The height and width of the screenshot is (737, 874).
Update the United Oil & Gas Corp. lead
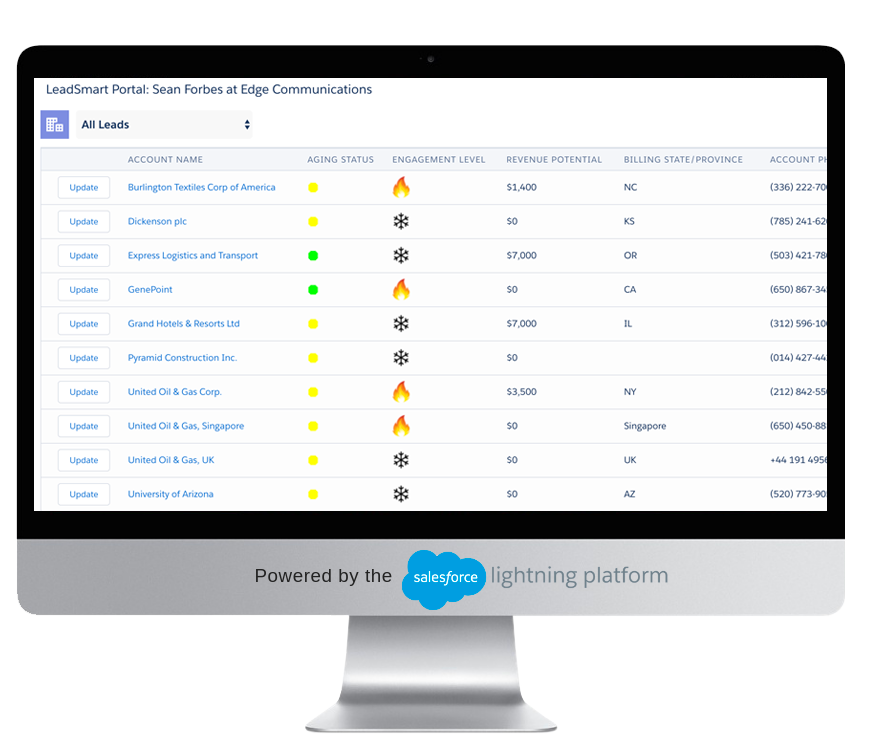[x=84, y=392]
